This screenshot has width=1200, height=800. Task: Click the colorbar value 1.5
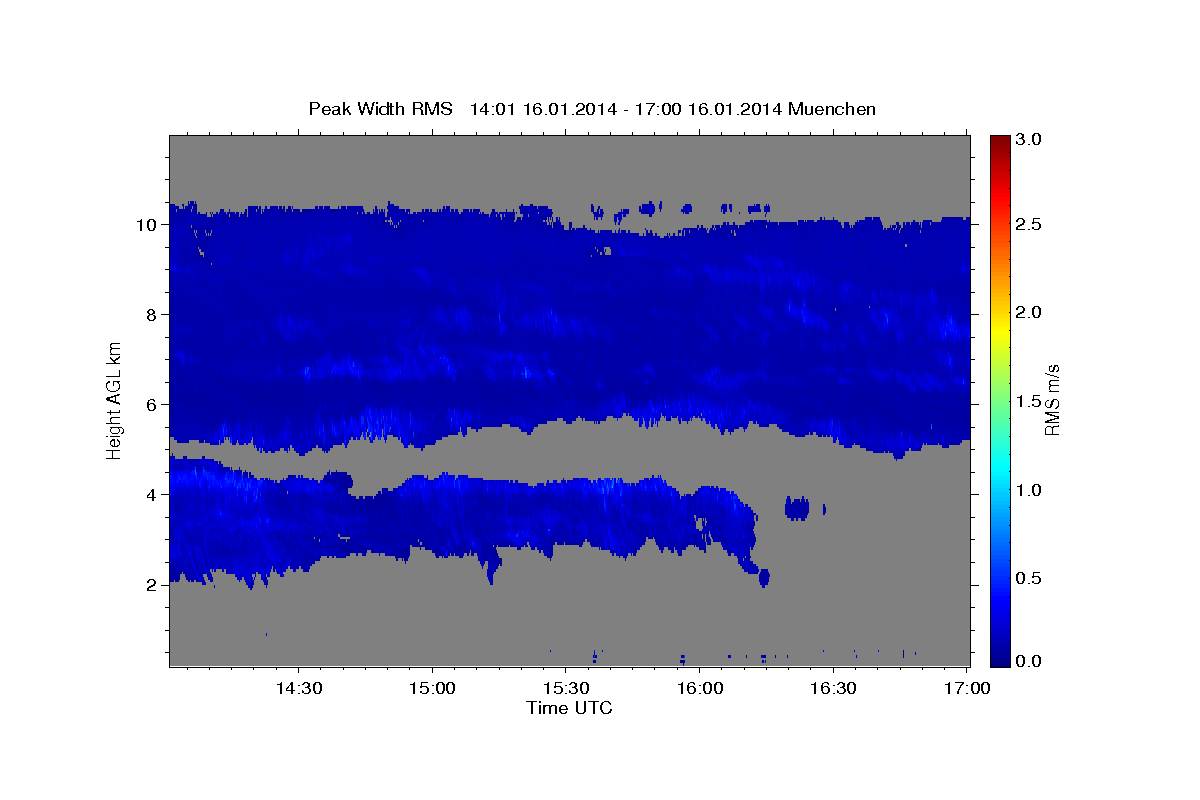click(x=1029, y=401)
